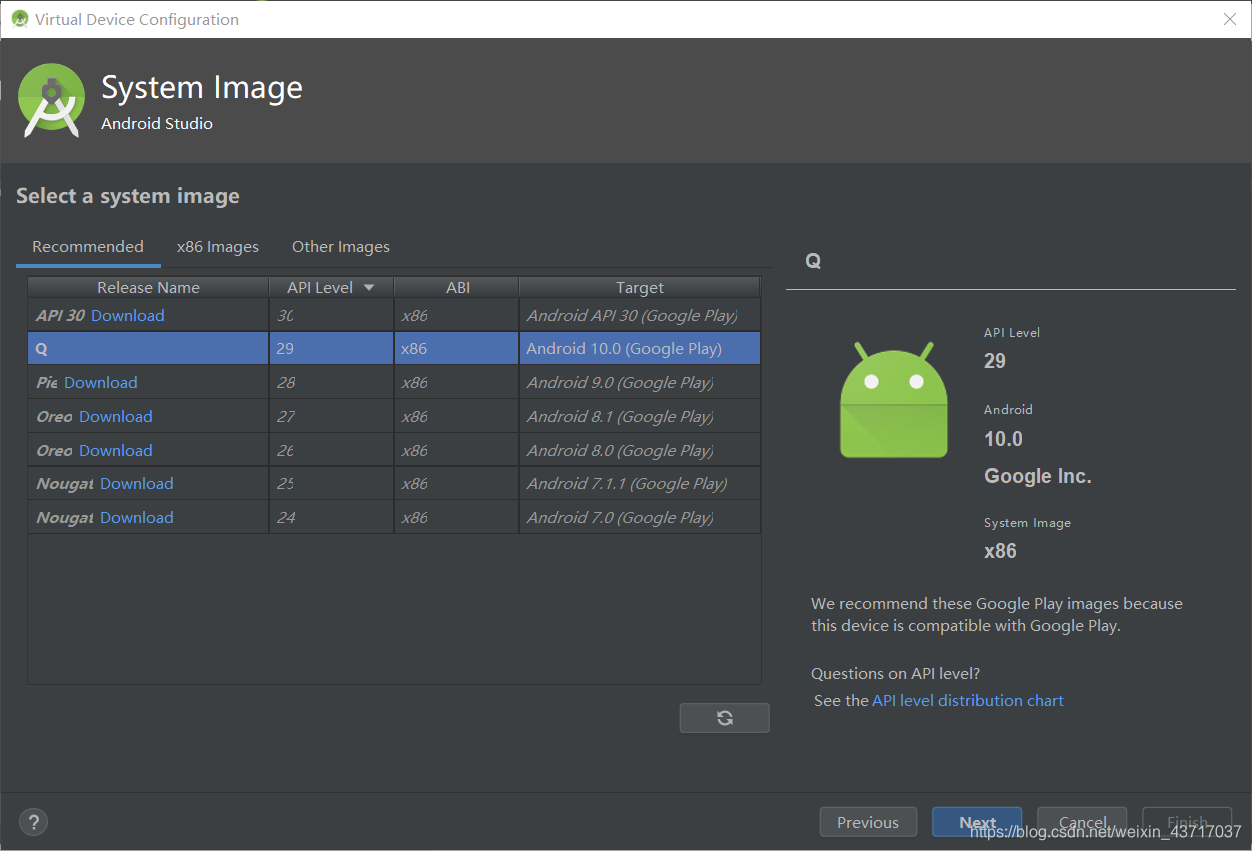Click the Pie release name
The width and height of the screenshot is (1252, 851).
(x=47, y=382)
